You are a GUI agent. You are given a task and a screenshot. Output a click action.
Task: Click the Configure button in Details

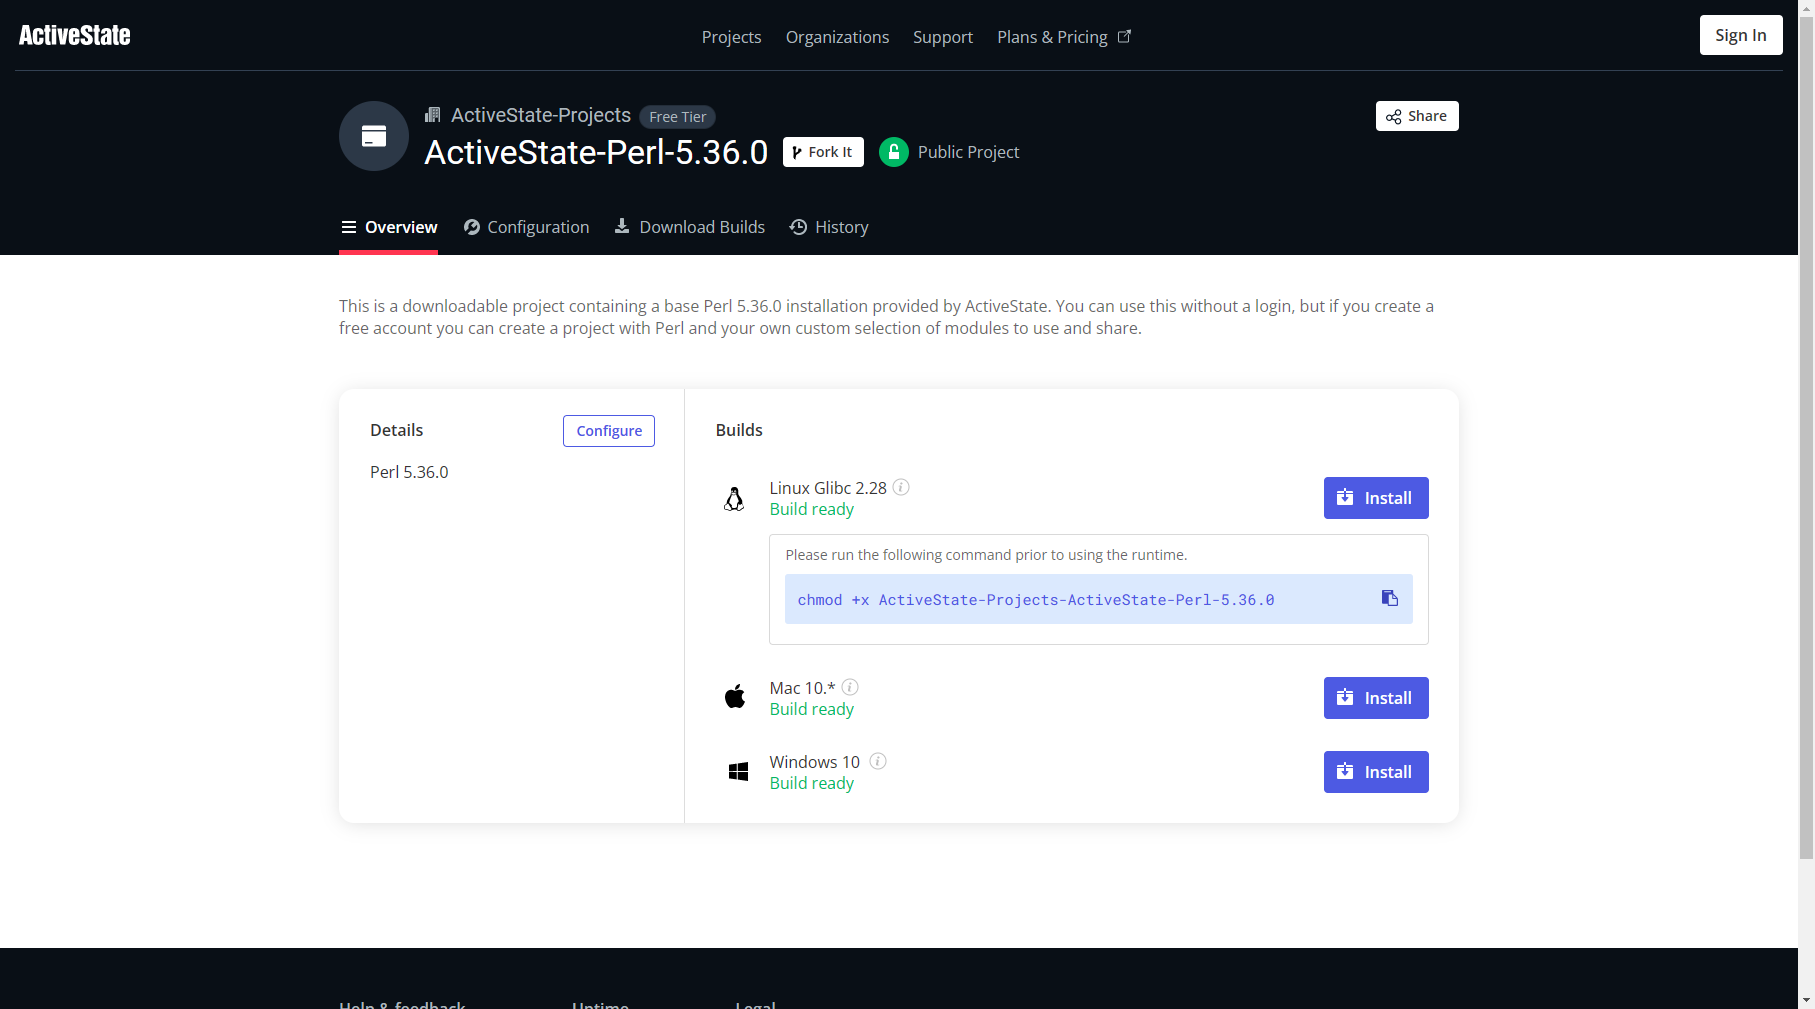click(609, 431)
